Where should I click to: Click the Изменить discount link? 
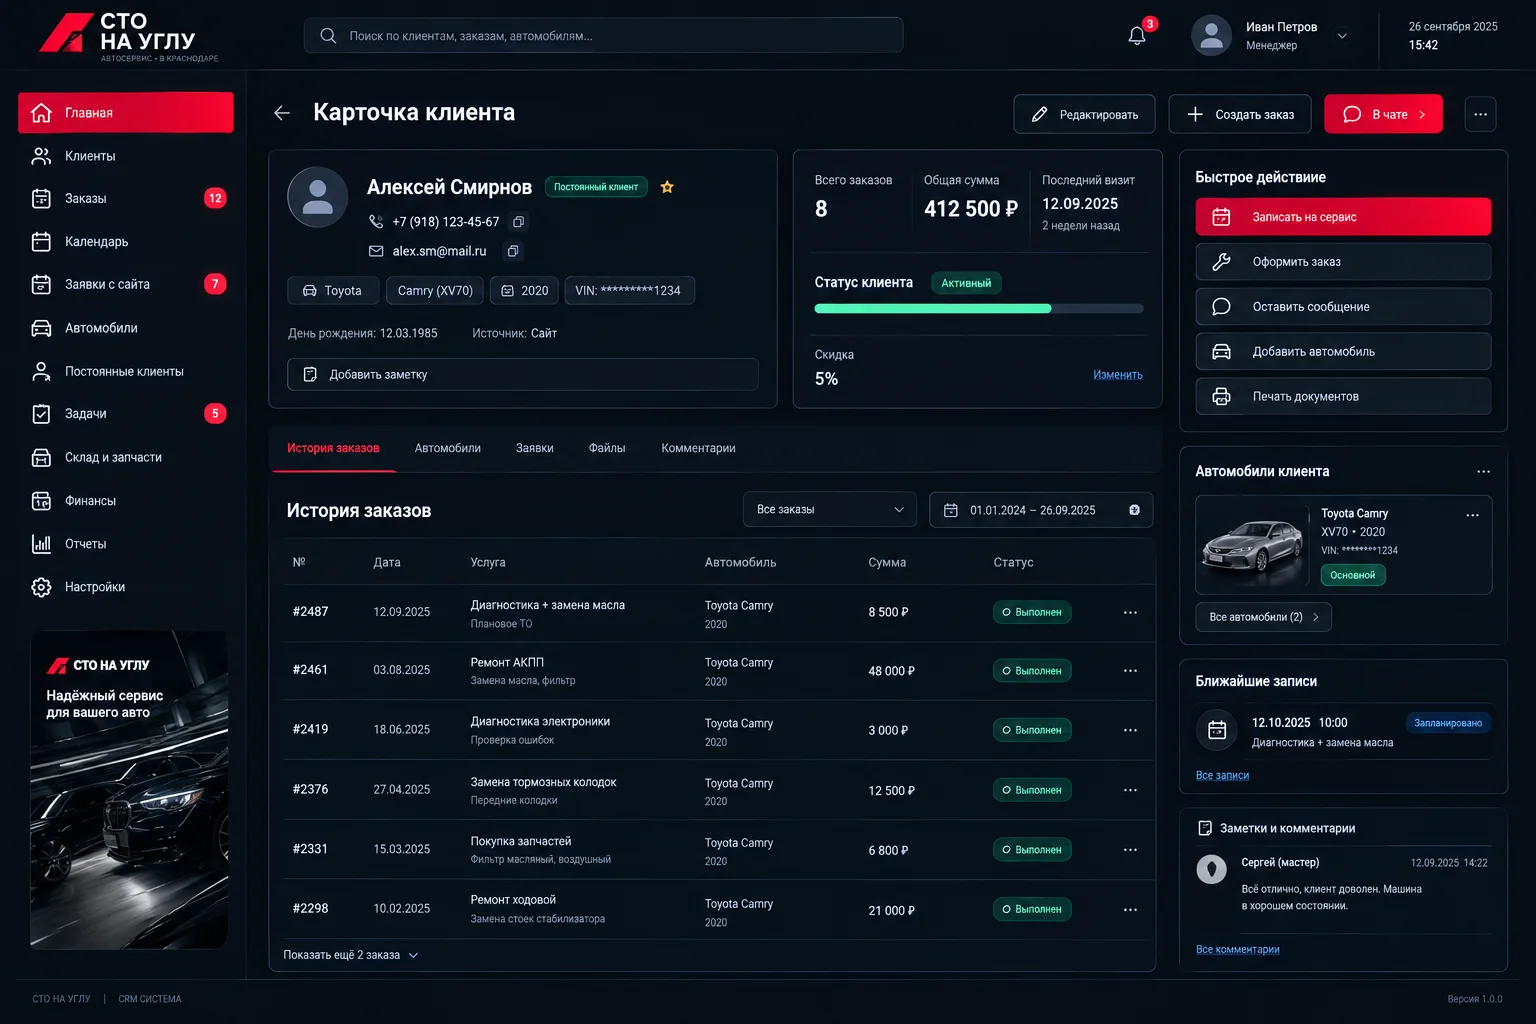pos(1117,375)
